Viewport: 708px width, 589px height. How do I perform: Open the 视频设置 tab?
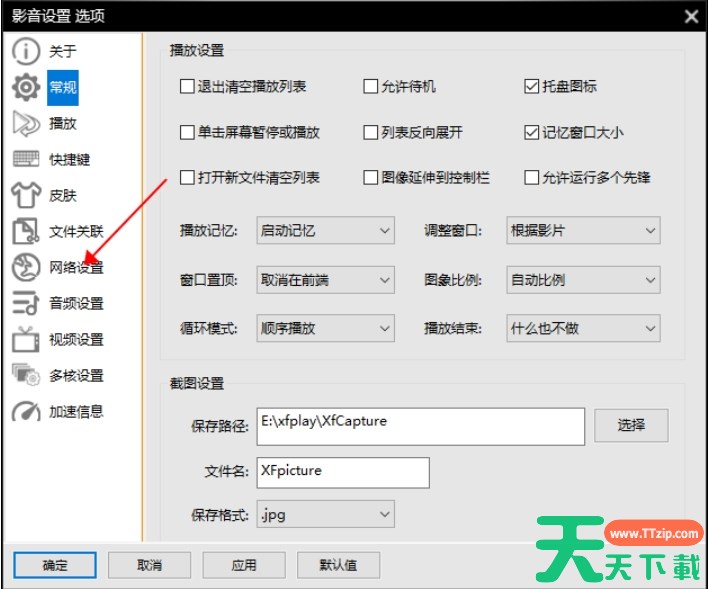click(x=76, y=339)
